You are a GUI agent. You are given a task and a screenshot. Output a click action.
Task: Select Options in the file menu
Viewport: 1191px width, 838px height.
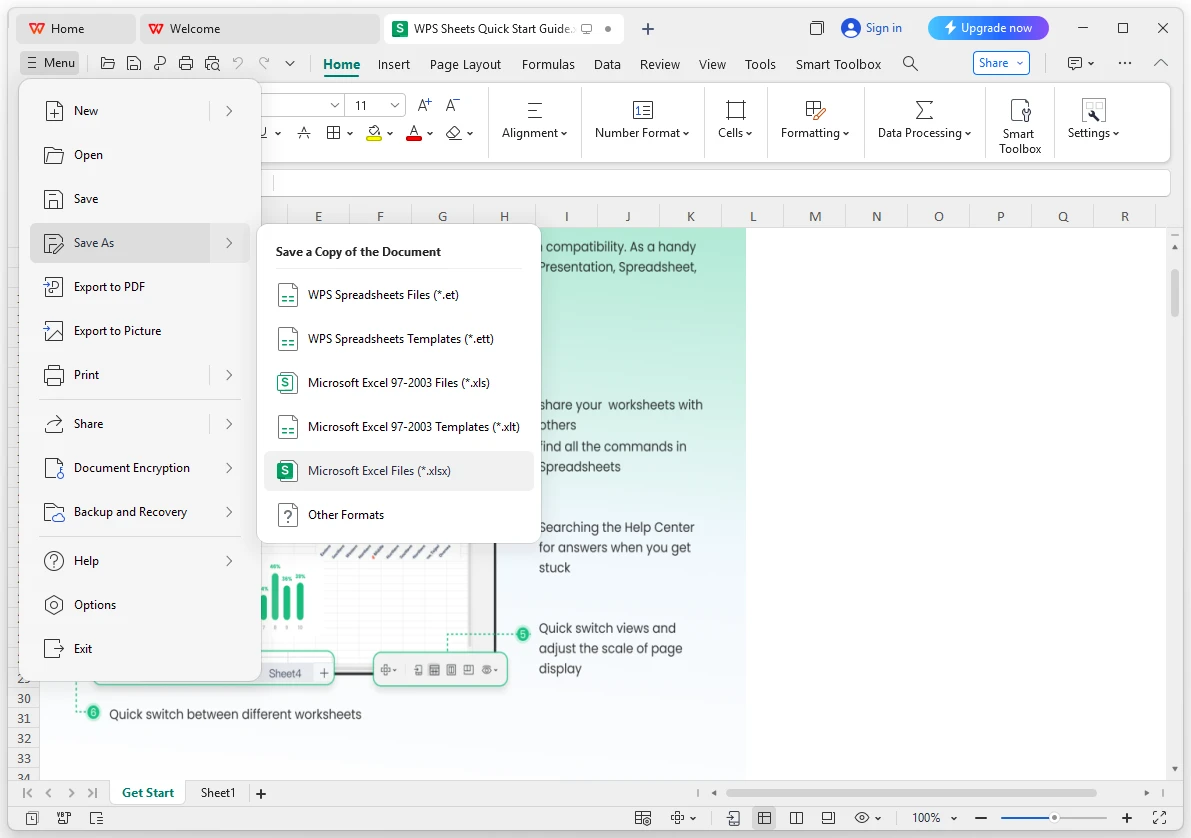tap(140, 605)
